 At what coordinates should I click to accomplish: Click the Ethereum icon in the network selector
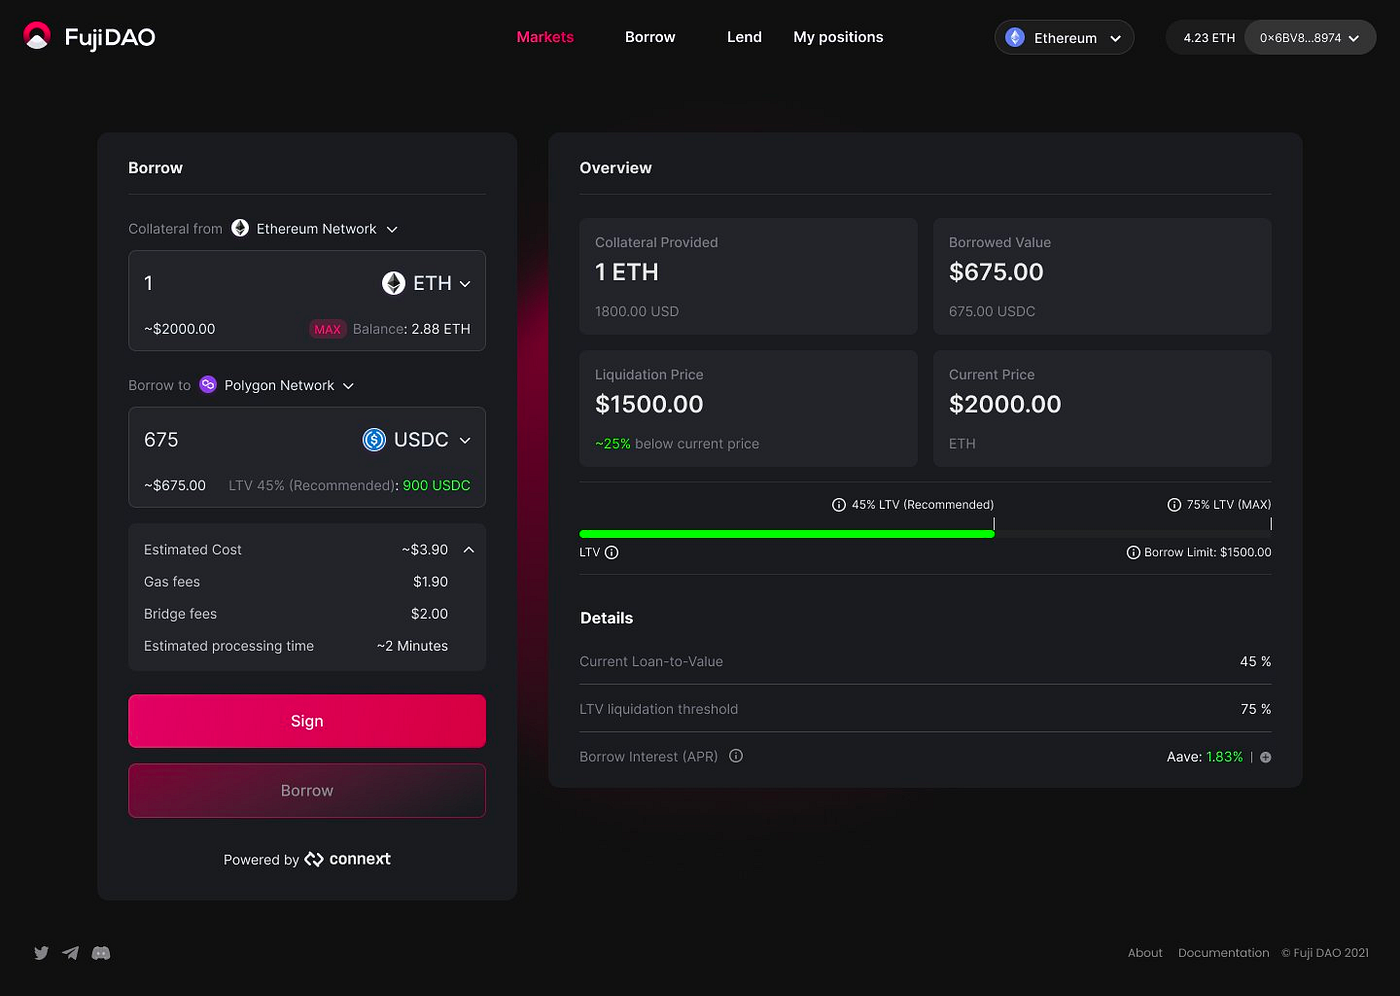point(1015,37)
